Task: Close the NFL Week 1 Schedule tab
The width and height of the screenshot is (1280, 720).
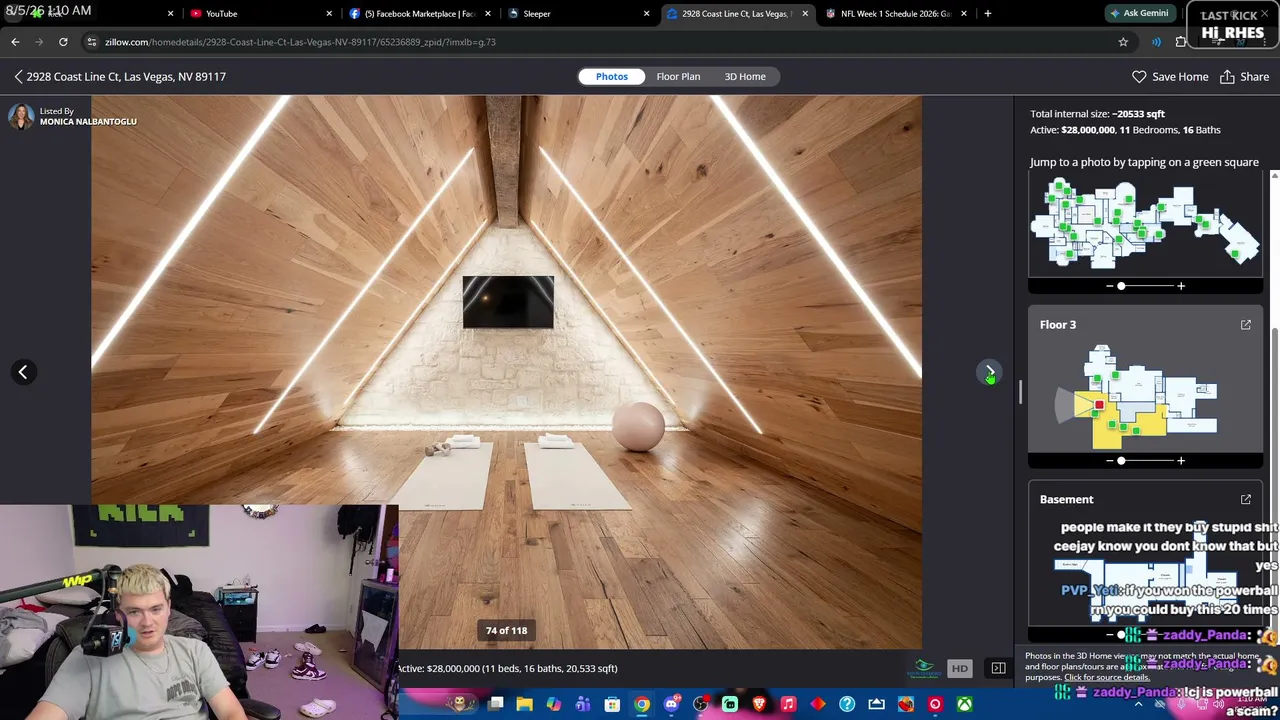Action: point(964,14)
